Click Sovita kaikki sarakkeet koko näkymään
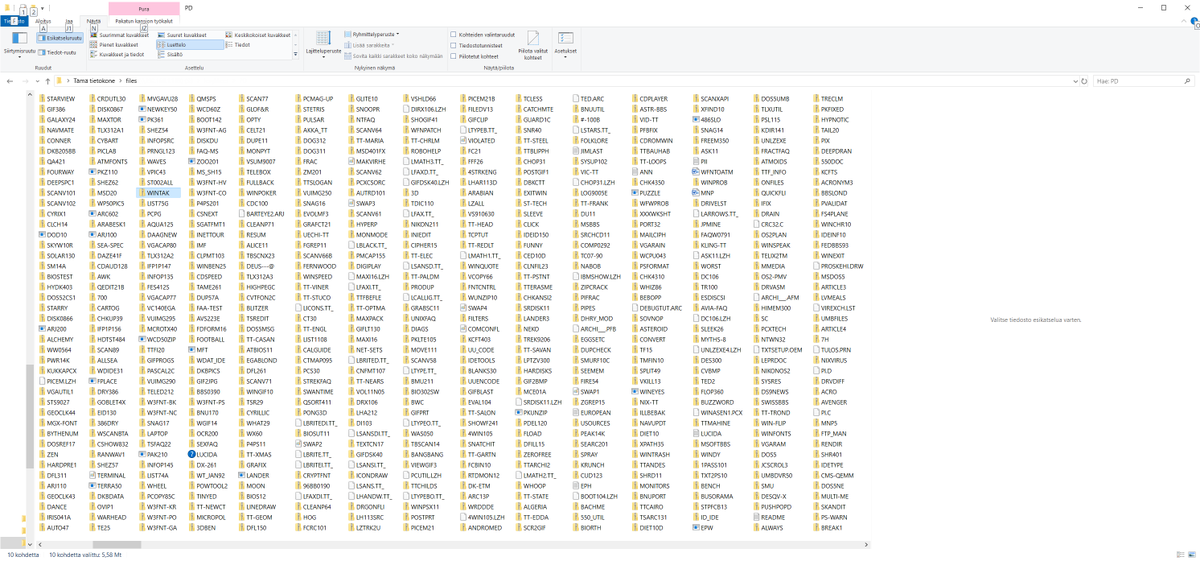 (x=392, y=56)
